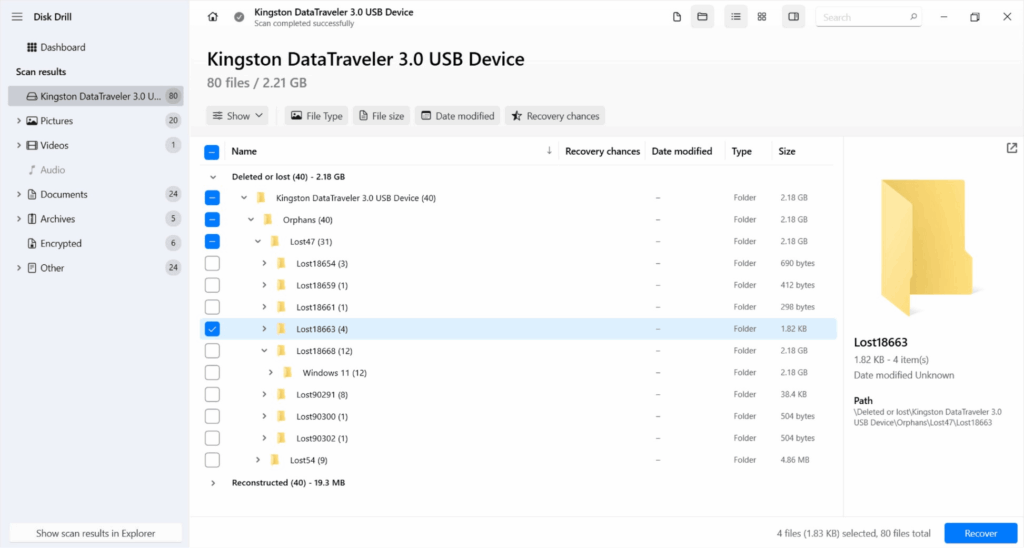Toggle the preview panel icon
1024x548 pixels.
pos(793,17)
